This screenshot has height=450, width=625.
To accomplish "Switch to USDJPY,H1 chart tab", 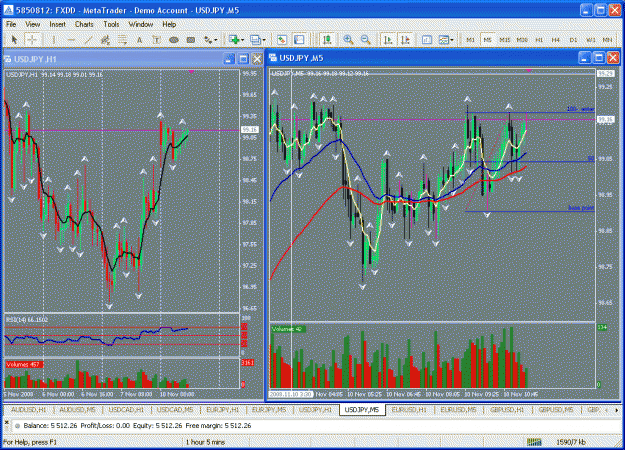I will (315, 410).
